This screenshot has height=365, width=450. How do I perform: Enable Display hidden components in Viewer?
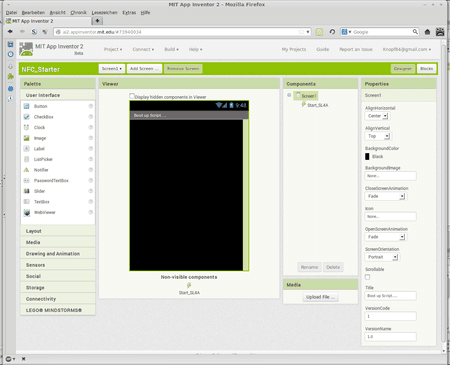coord(132,96)
